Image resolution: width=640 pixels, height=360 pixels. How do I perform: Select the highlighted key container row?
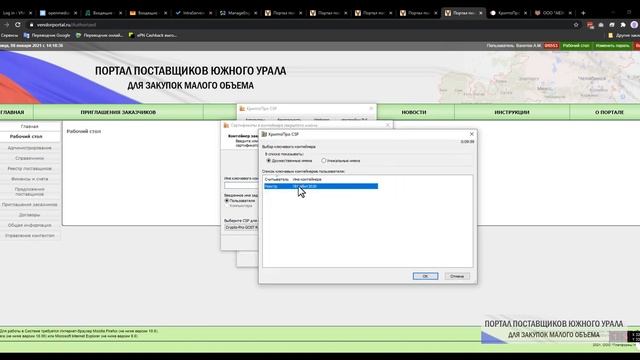(x=321, y=186)
